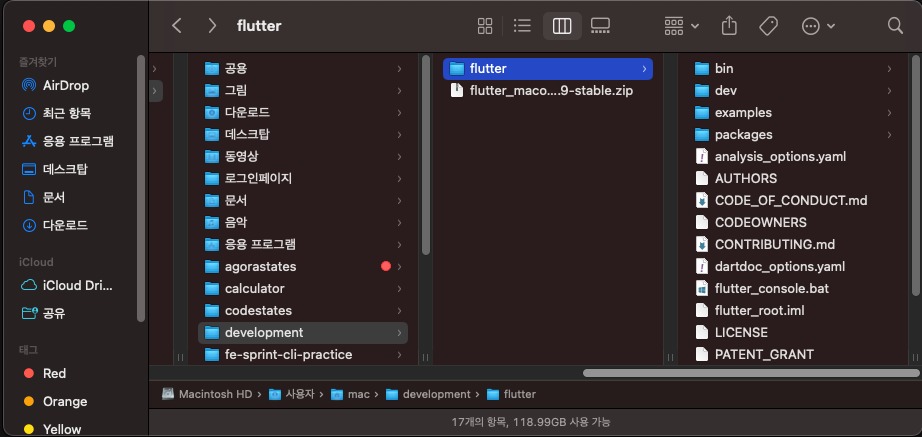Expand the examples folder chevron
Screen dimensions: 922x437
tap(890, 112)
